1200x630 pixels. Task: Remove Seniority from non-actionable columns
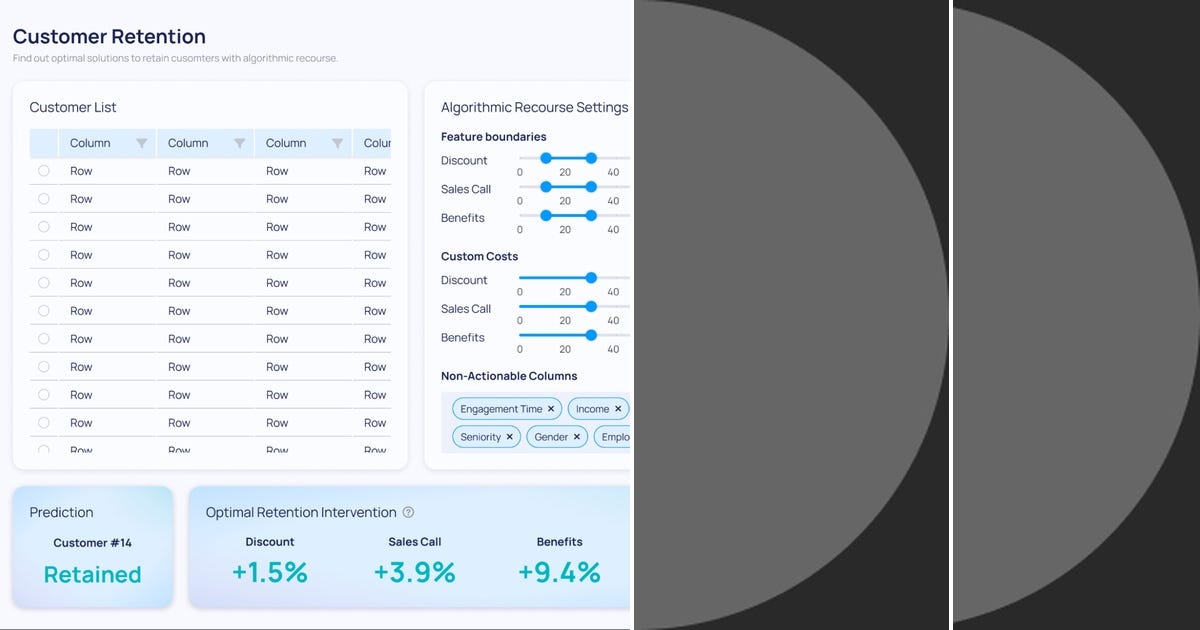tap(509, 437)
